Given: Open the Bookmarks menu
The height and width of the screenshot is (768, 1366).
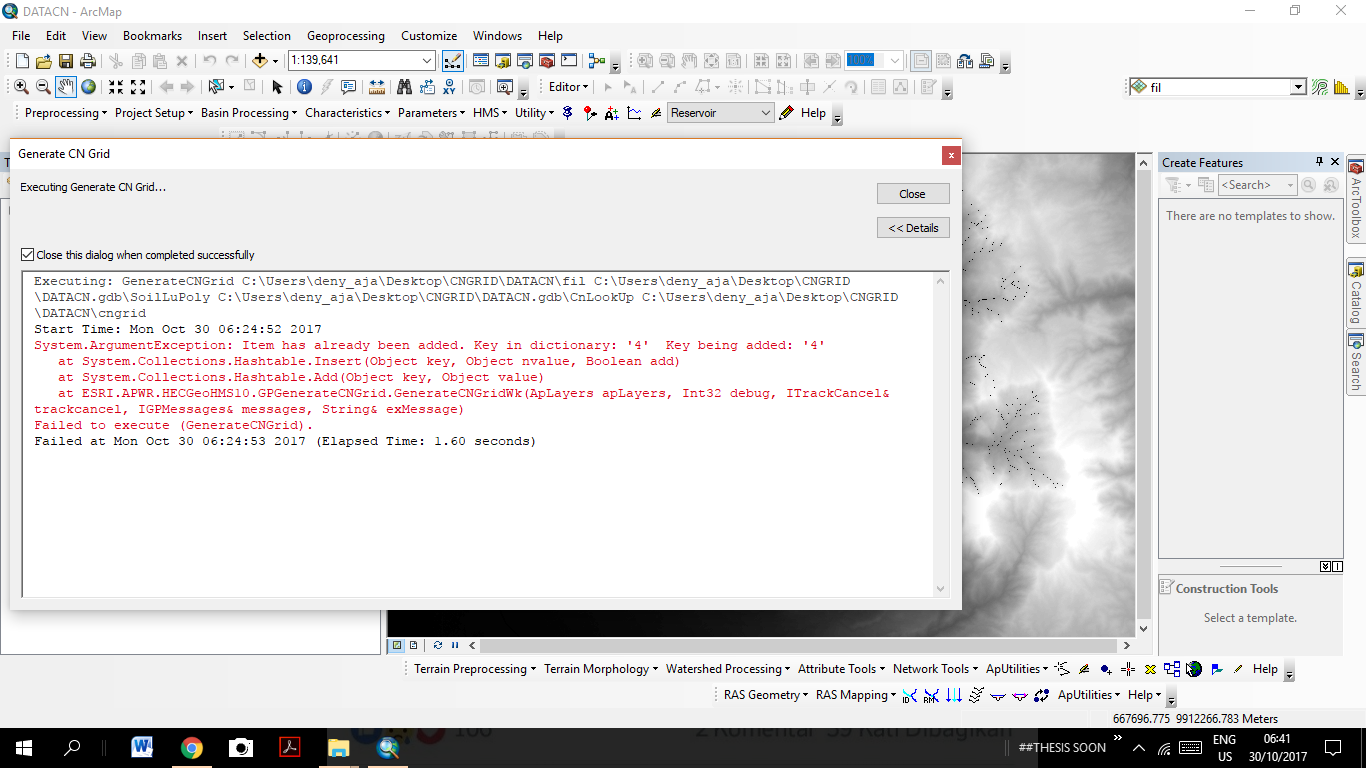Looking at the screenshot, I should click(x=152, y=35).
